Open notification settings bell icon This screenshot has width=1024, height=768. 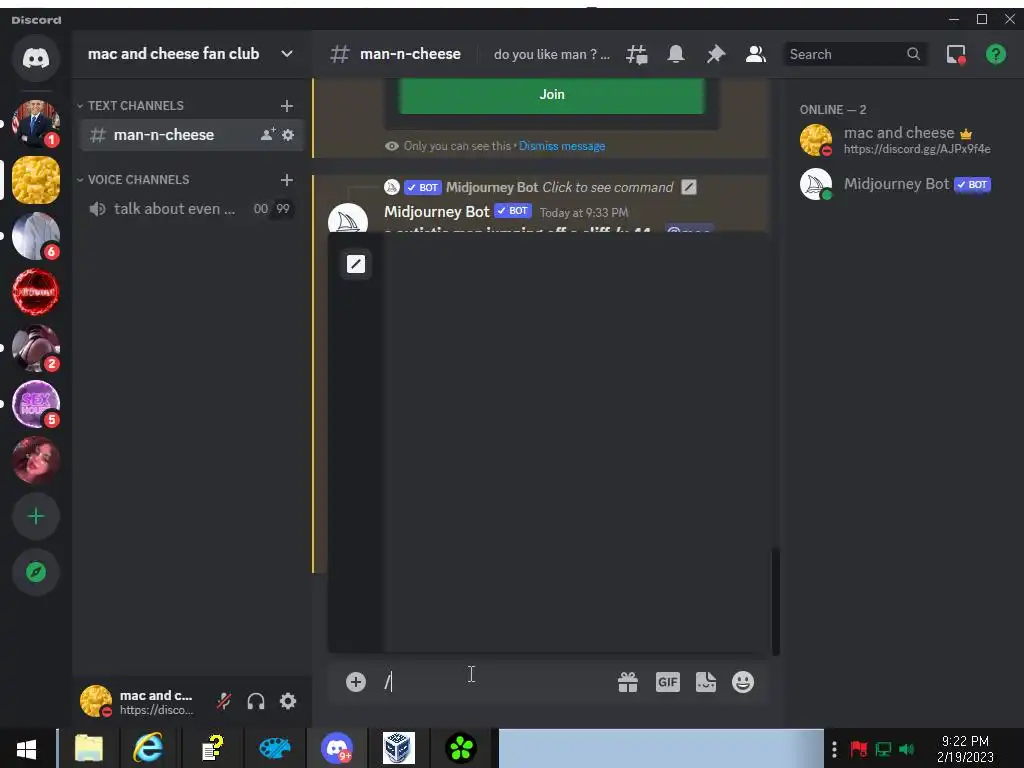point(676,54)
